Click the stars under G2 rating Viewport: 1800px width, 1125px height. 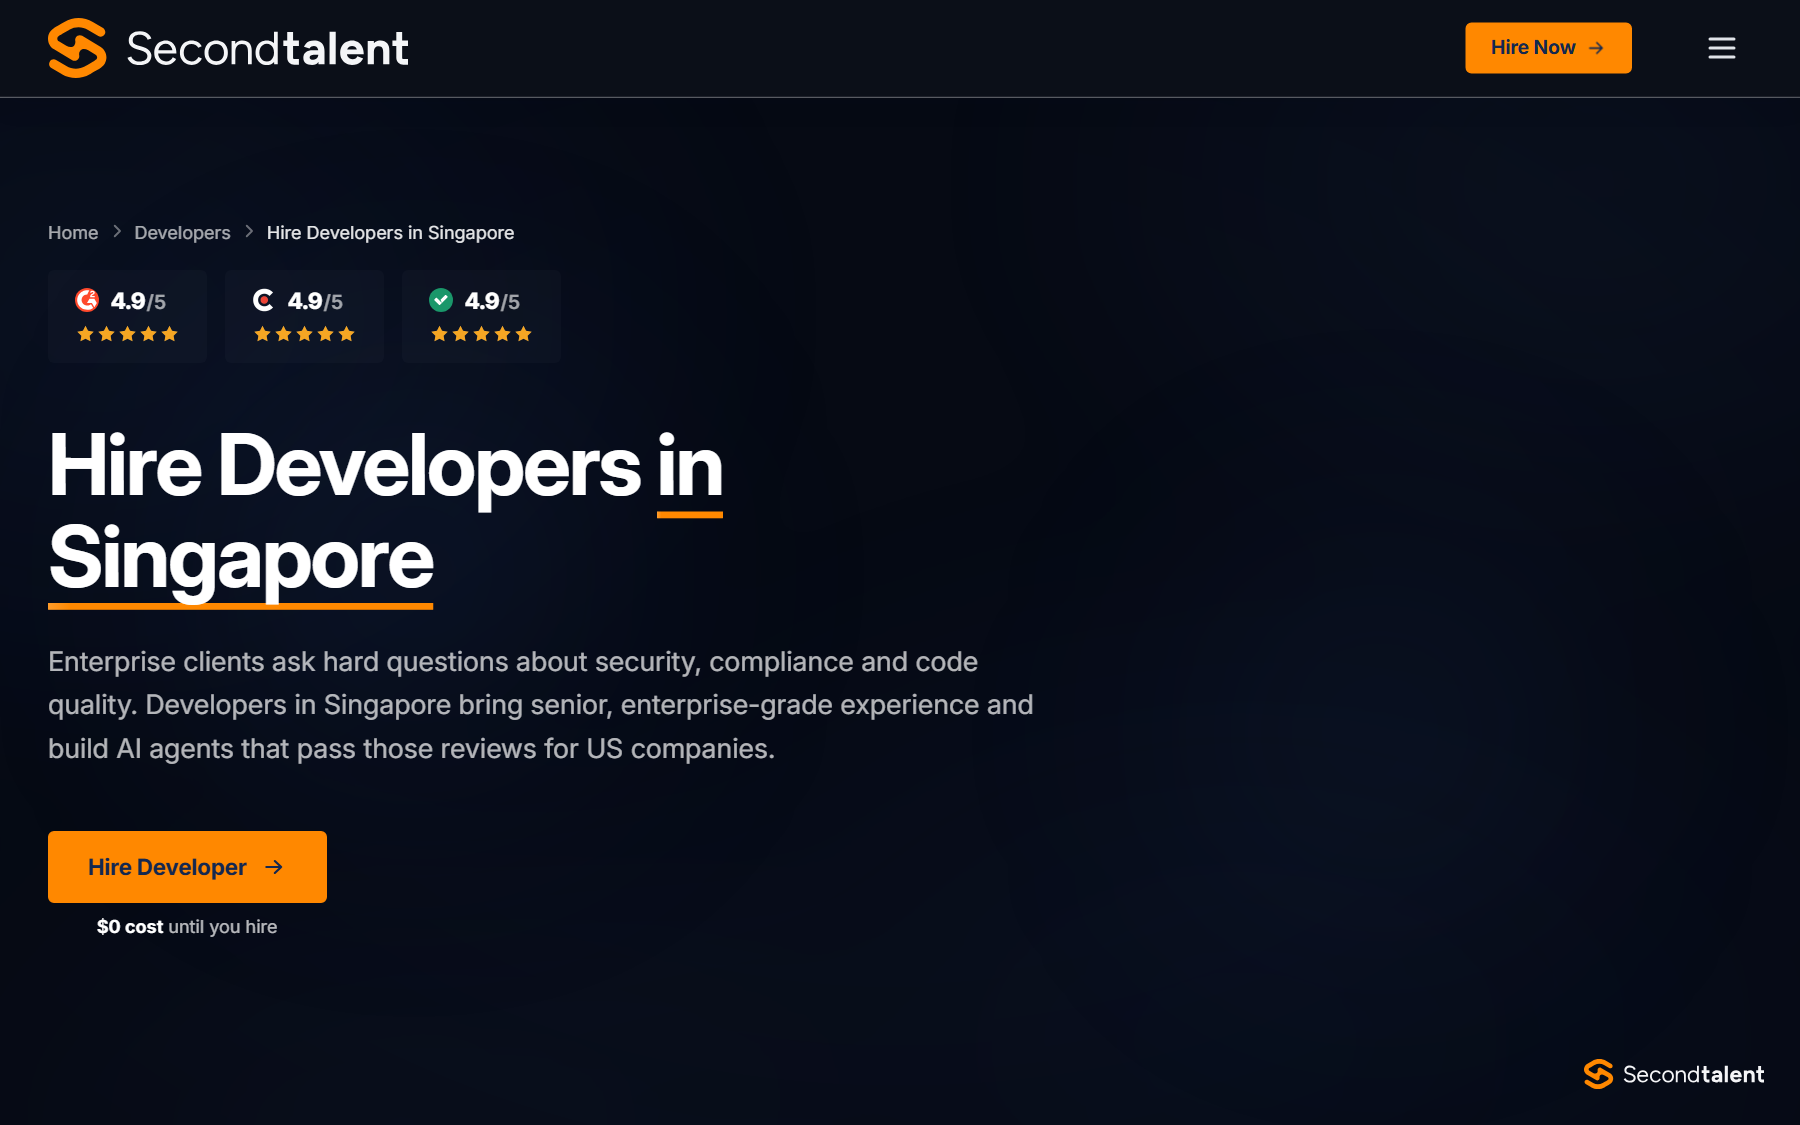point(127,334)
